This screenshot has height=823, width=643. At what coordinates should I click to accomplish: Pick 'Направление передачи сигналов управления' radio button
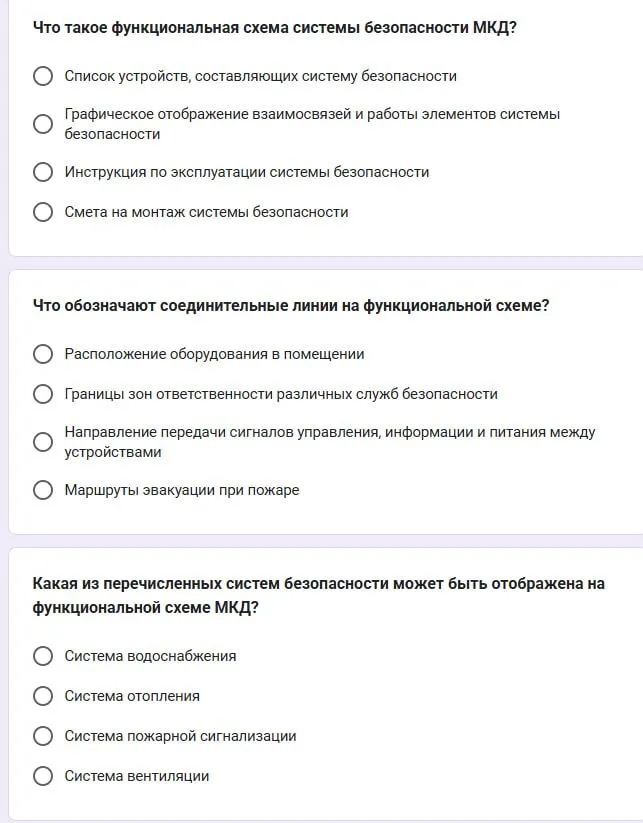pyautogui.click(x=43, y=442)
